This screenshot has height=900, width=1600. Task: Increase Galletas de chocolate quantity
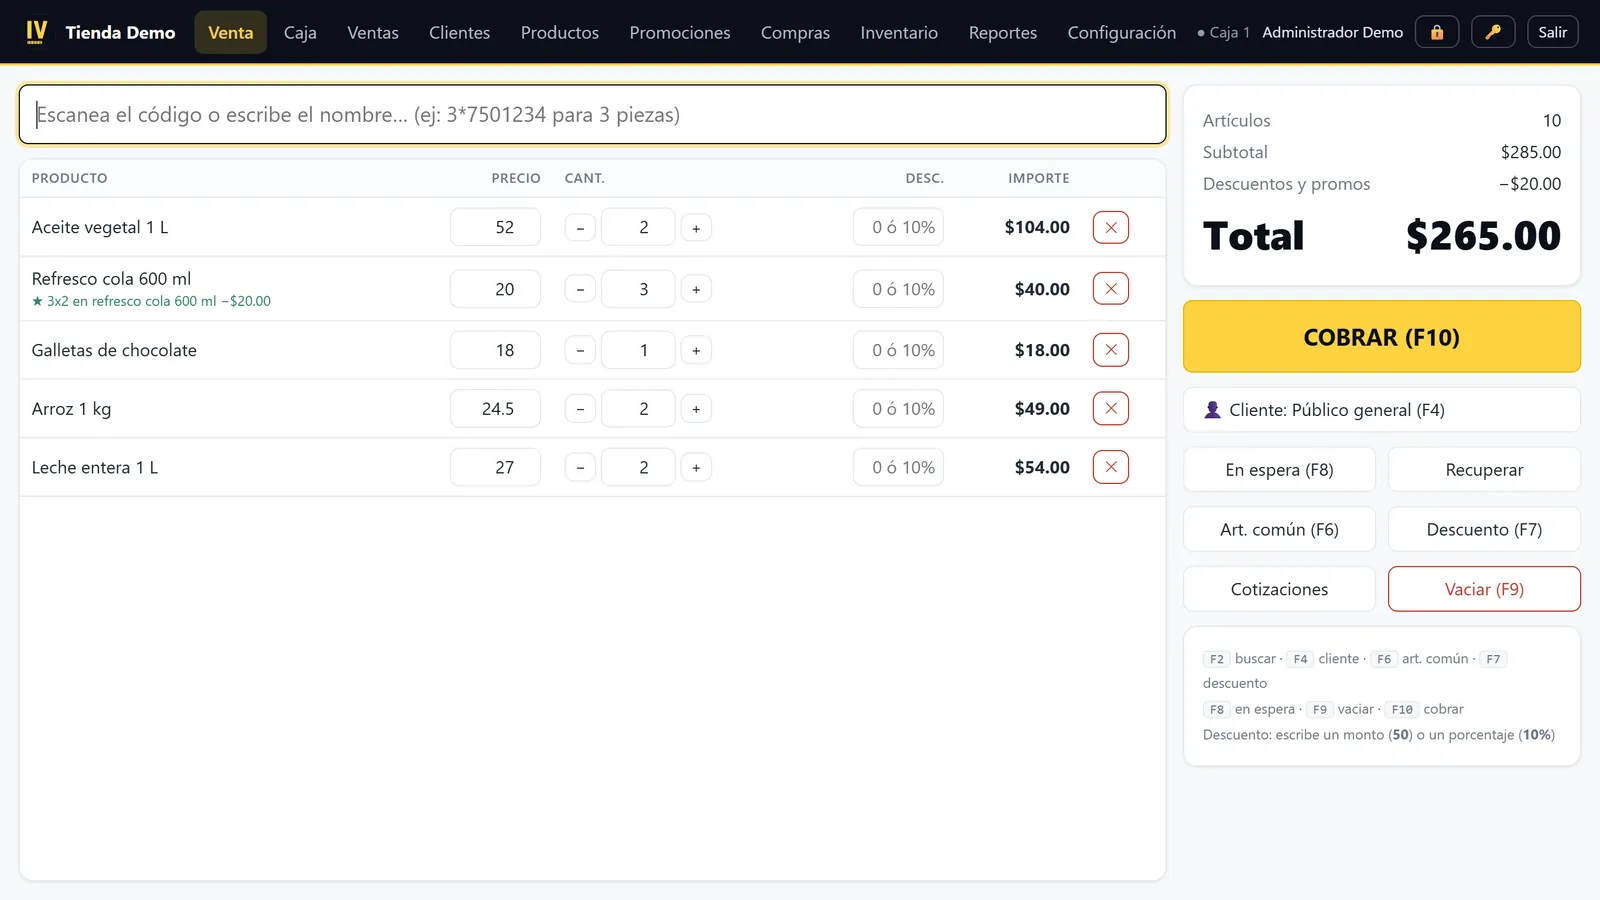click(696, 350)
